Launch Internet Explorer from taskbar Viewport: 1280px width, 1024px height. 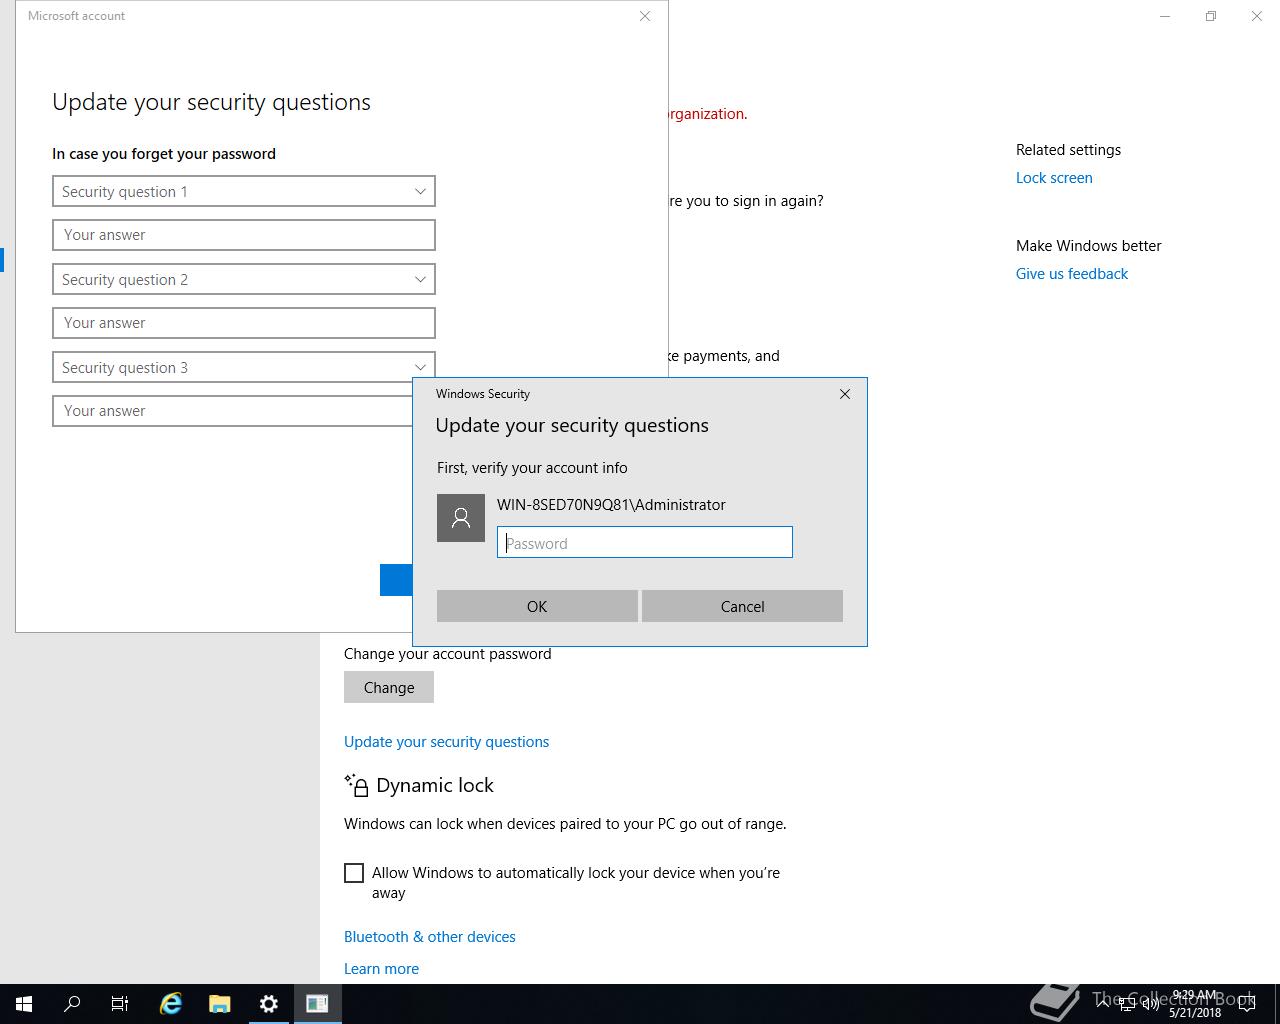(171, 1004)
